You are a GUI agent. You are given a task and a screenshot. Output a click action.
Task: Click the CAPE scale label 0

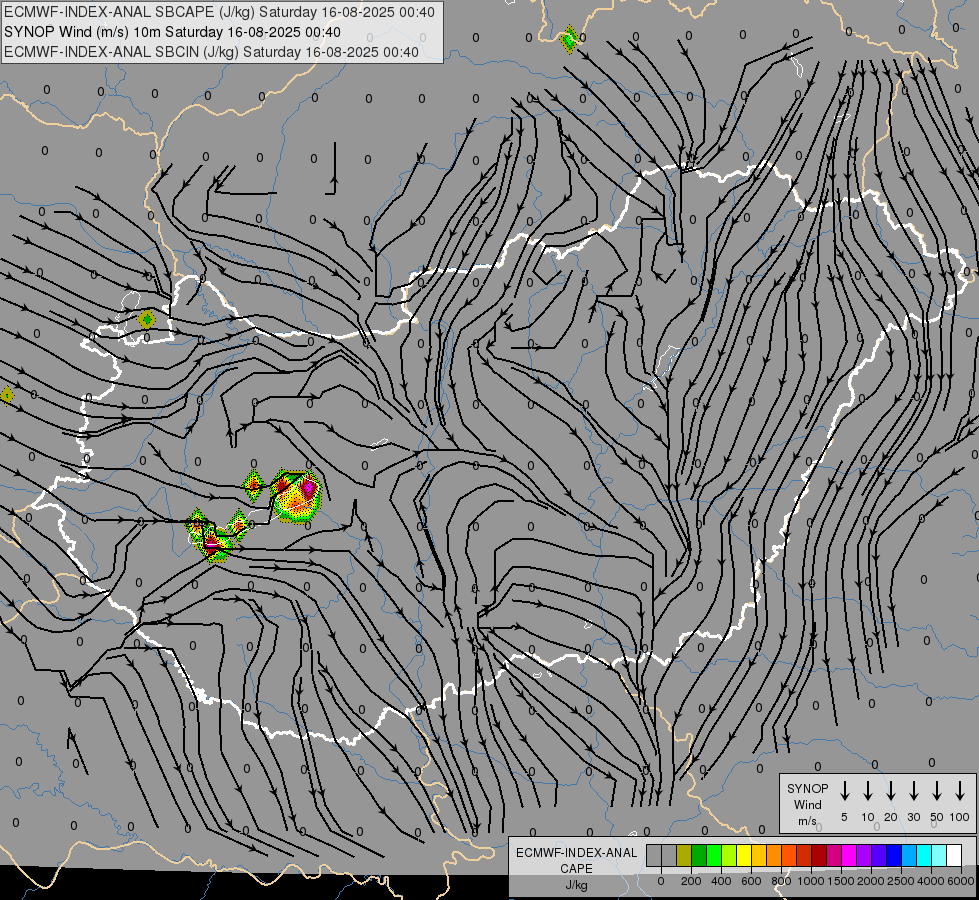pos(661,881)
